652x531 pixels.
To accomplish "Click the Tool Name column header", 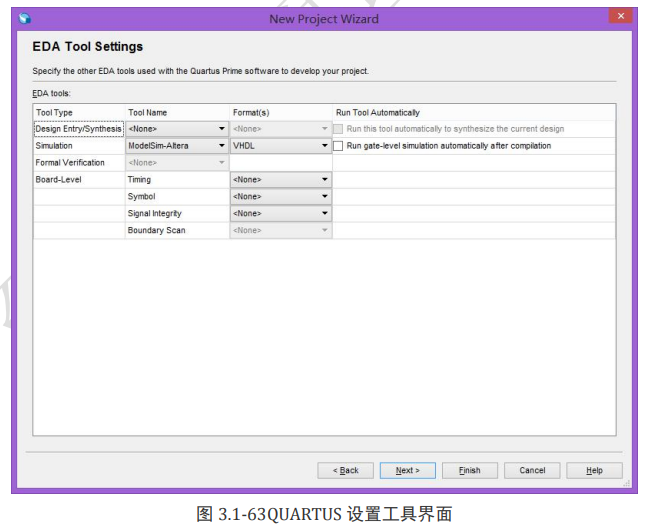I will pos(177,113).
